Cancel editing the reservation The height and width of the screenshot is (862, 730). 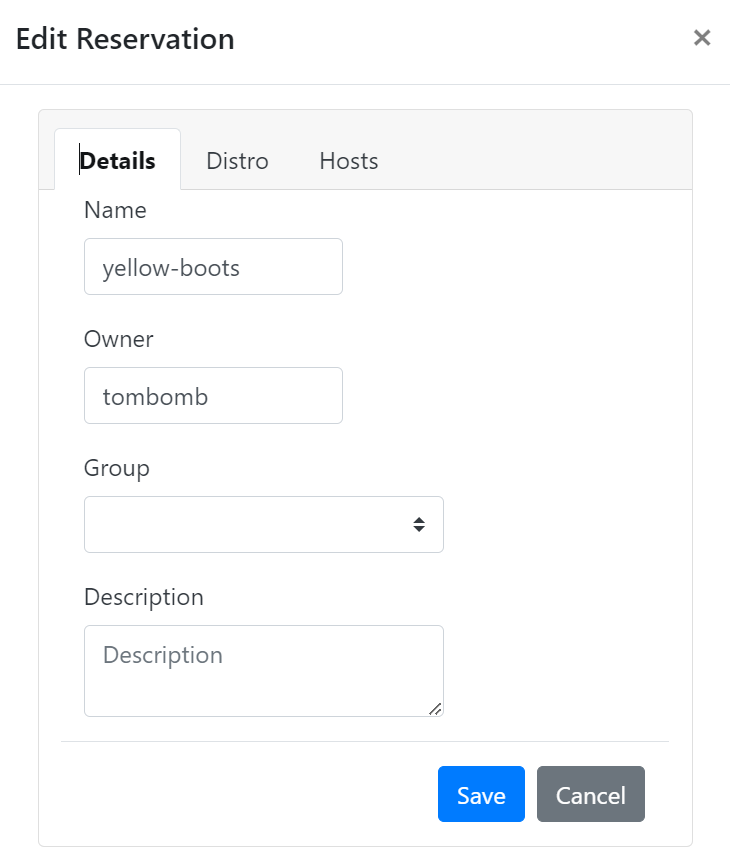(x=591, y=794)
